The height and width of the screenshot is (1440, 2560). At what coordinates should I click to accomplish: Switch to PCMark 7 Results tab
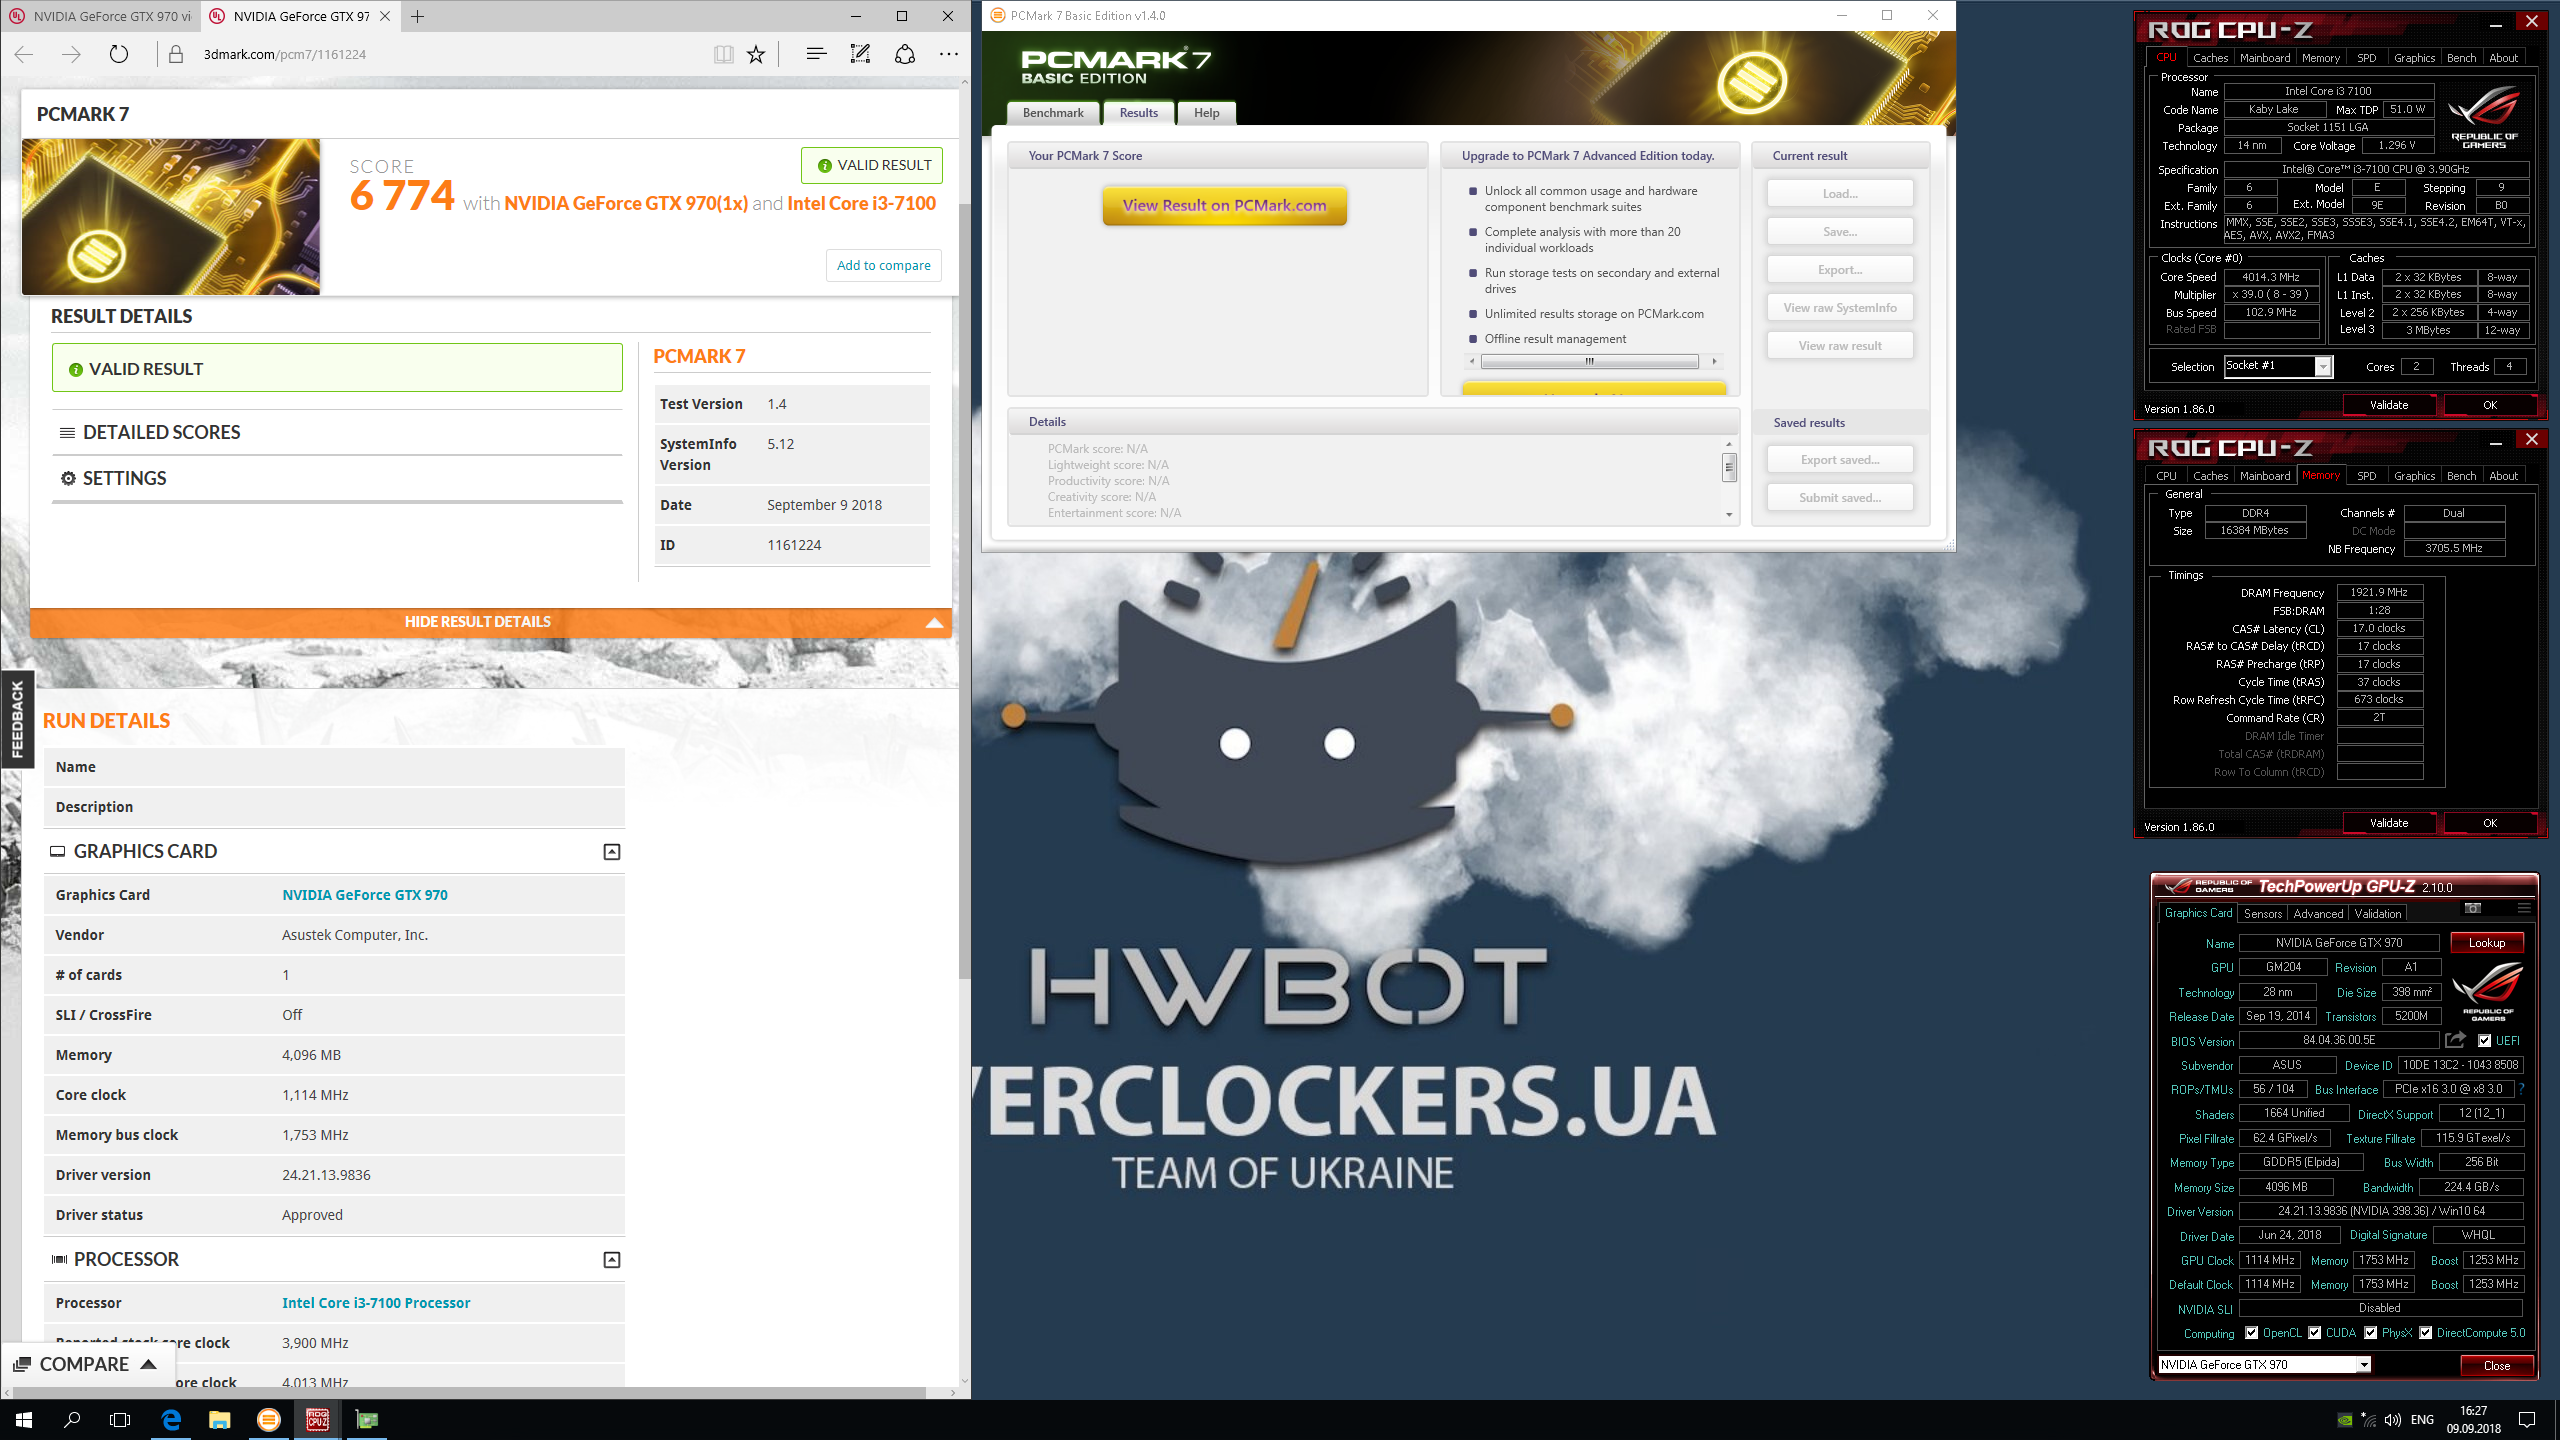(1139, 113)
